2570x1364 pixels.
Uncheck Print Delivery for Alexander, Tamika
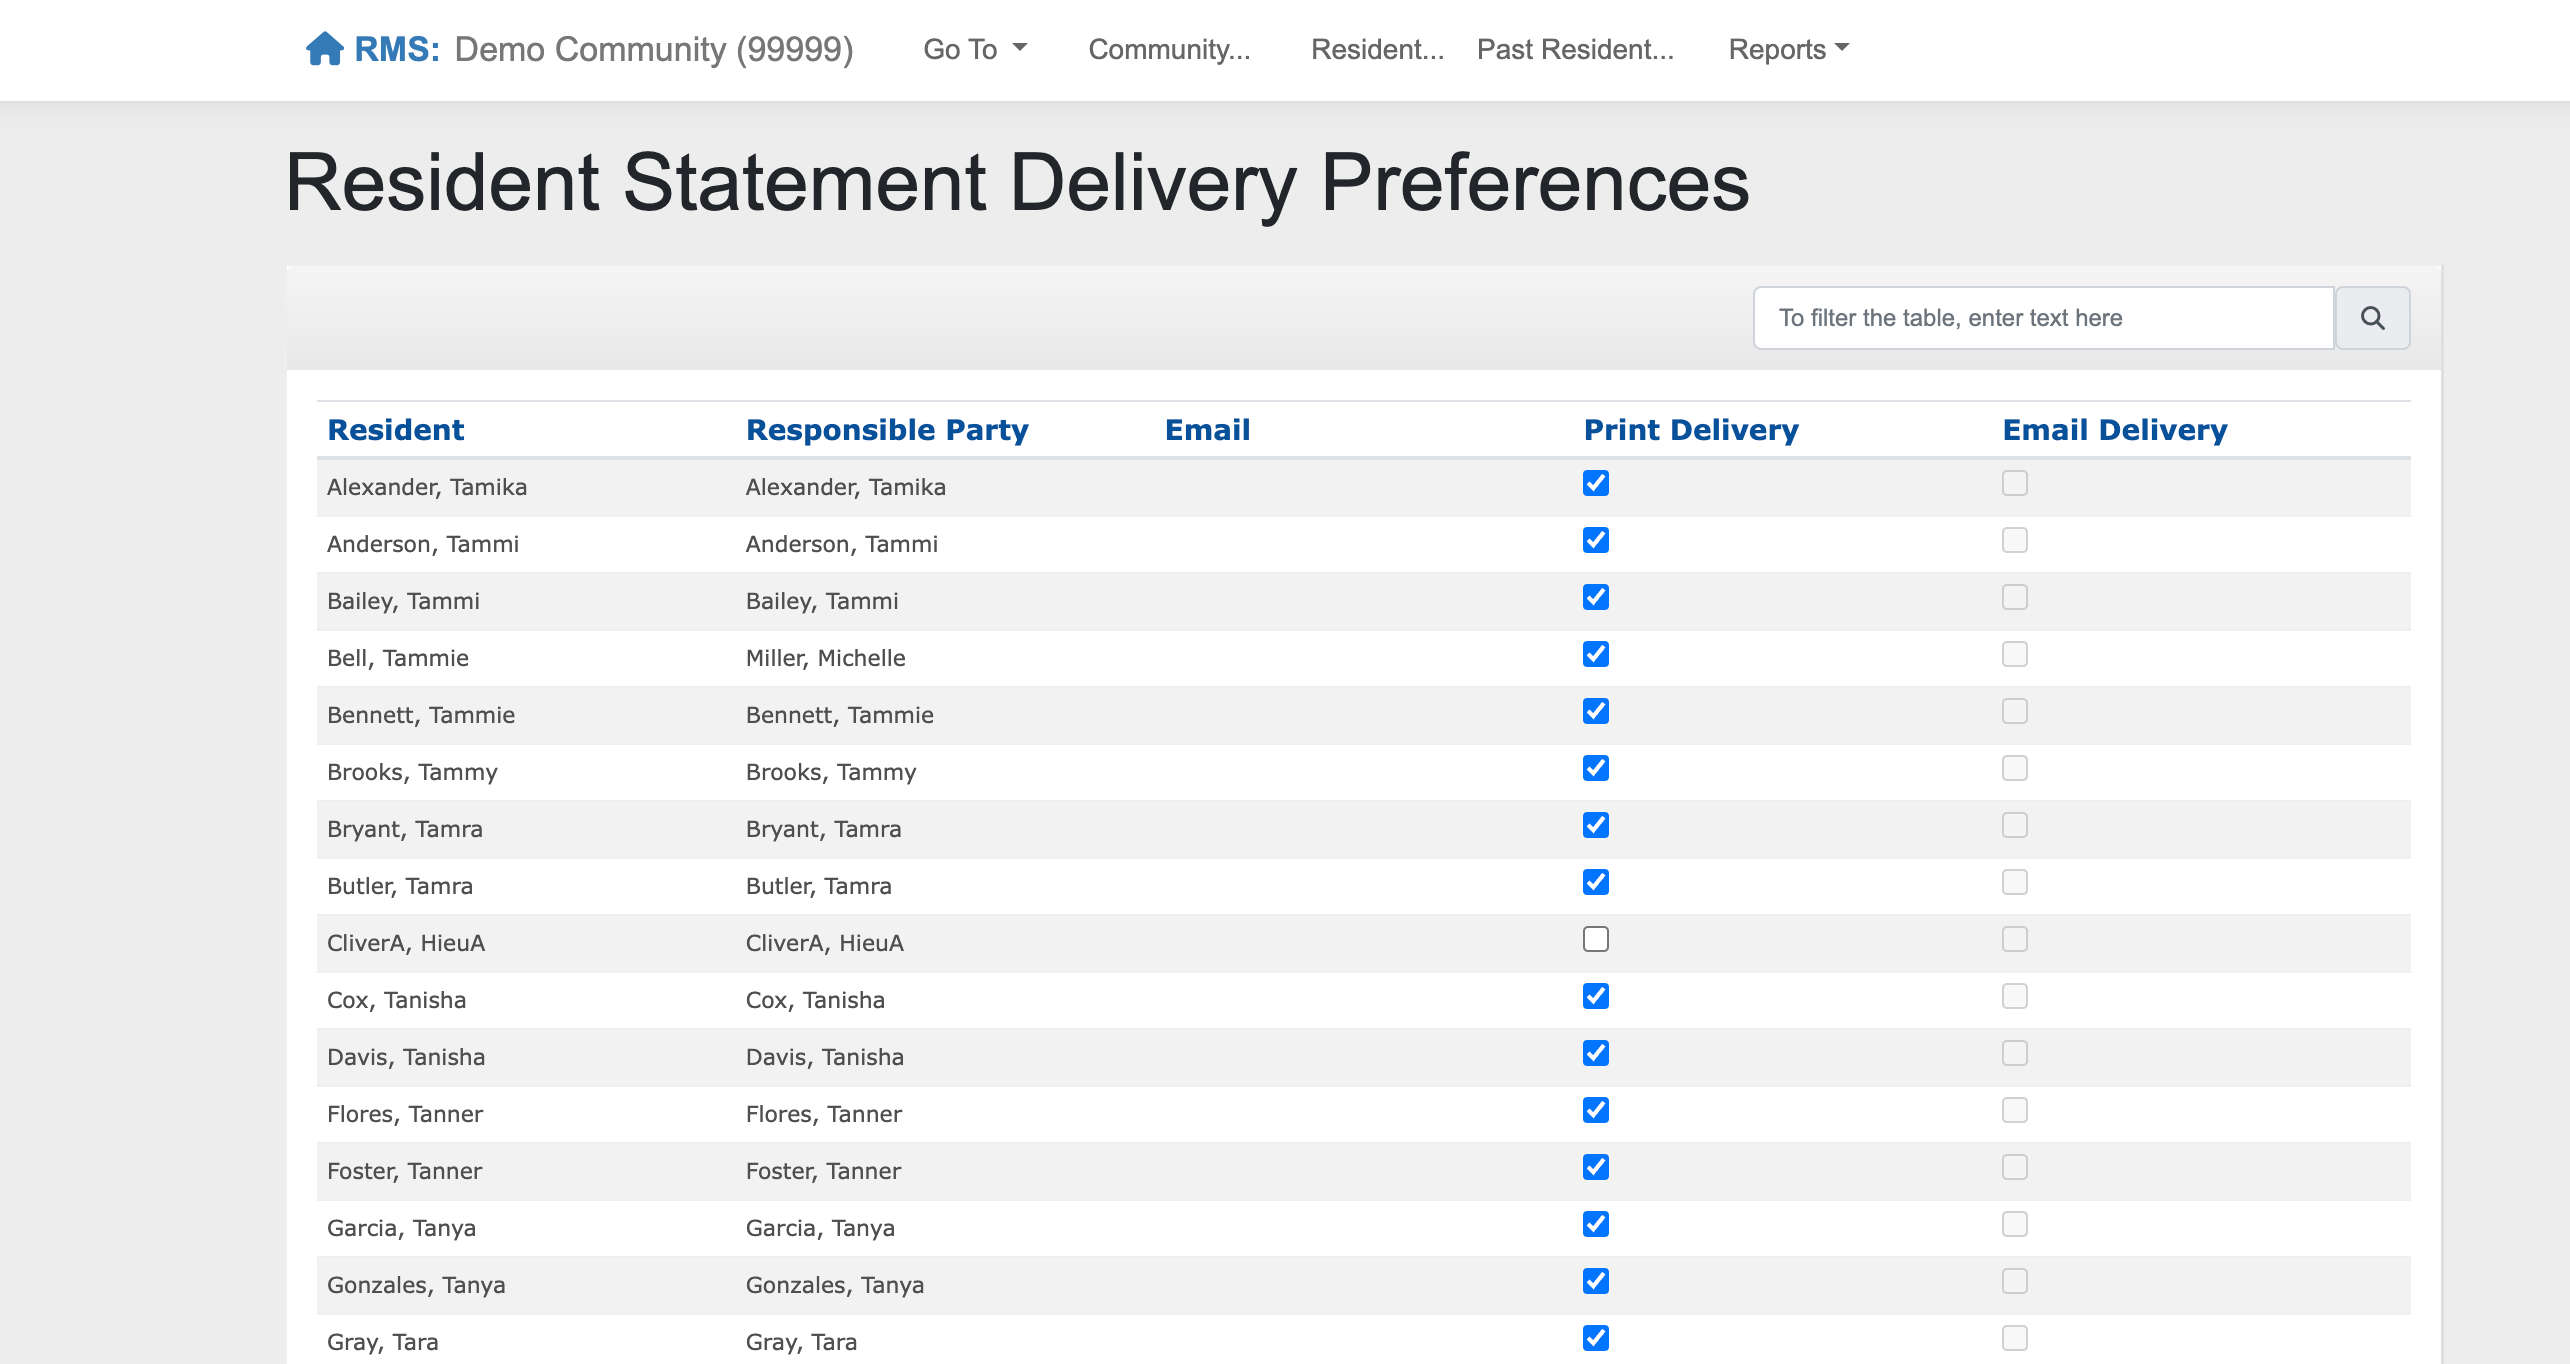coord(1596,483)
